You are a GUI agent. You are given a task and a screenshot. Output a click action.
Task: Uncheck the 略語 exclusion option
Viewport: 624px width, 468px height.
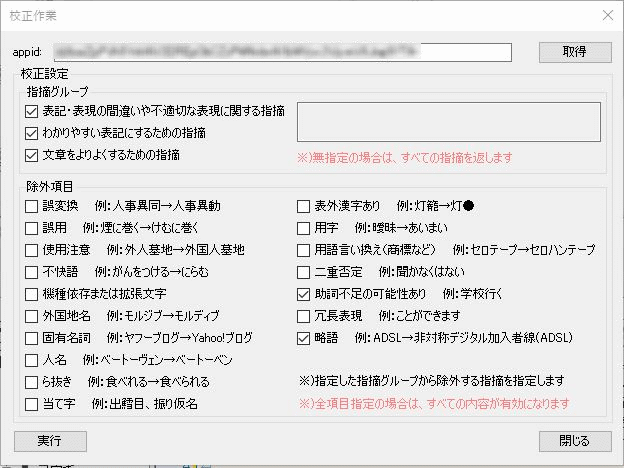tap(303, 338)
